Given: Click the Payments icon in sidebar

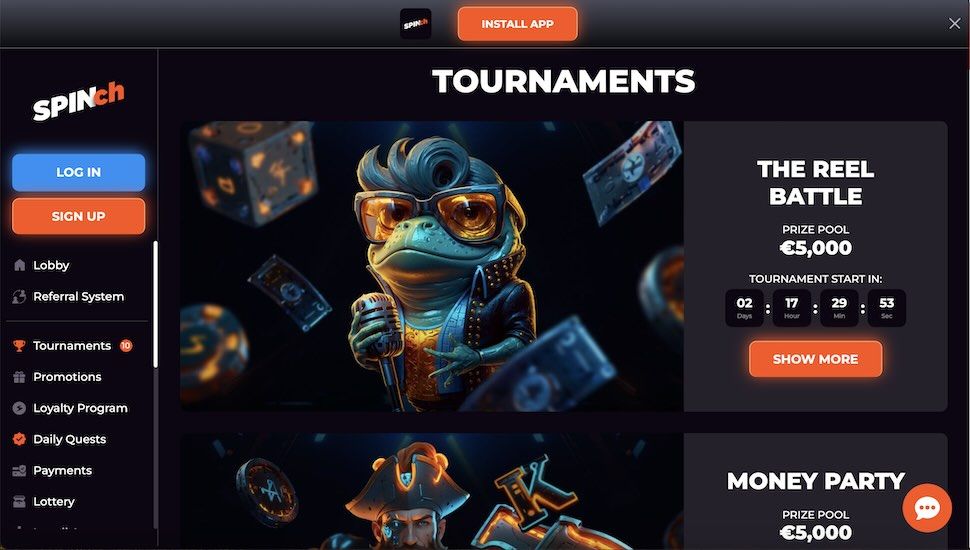Looking at the screenshot, I should coord(19,471).
